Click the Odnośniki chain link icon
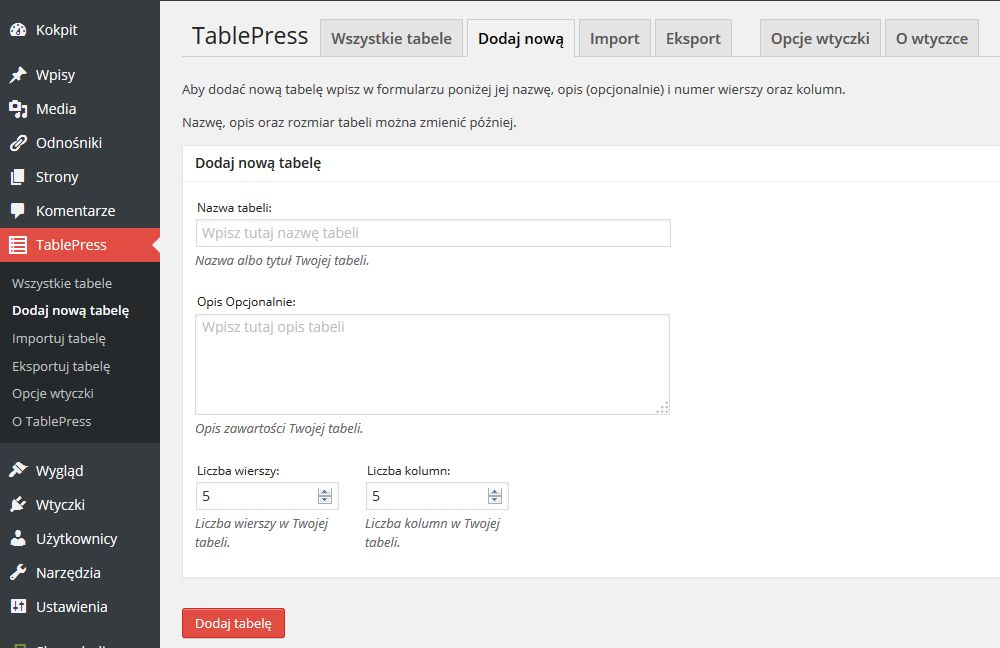1000x648 pixels. pyautogui.click(x=18, y=143)
